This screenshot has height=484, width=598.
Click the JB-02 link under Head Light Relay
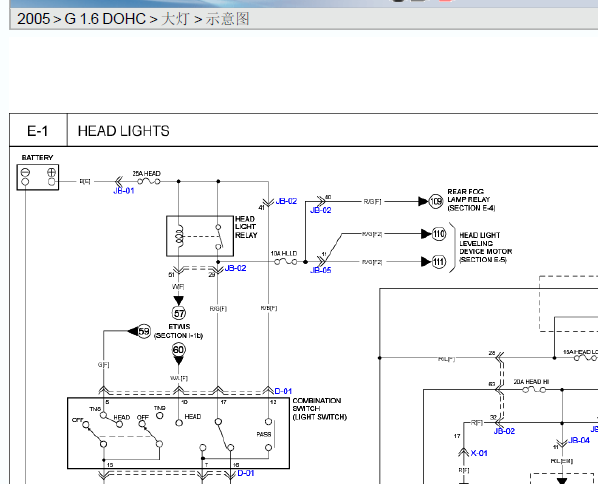(236, 268)
